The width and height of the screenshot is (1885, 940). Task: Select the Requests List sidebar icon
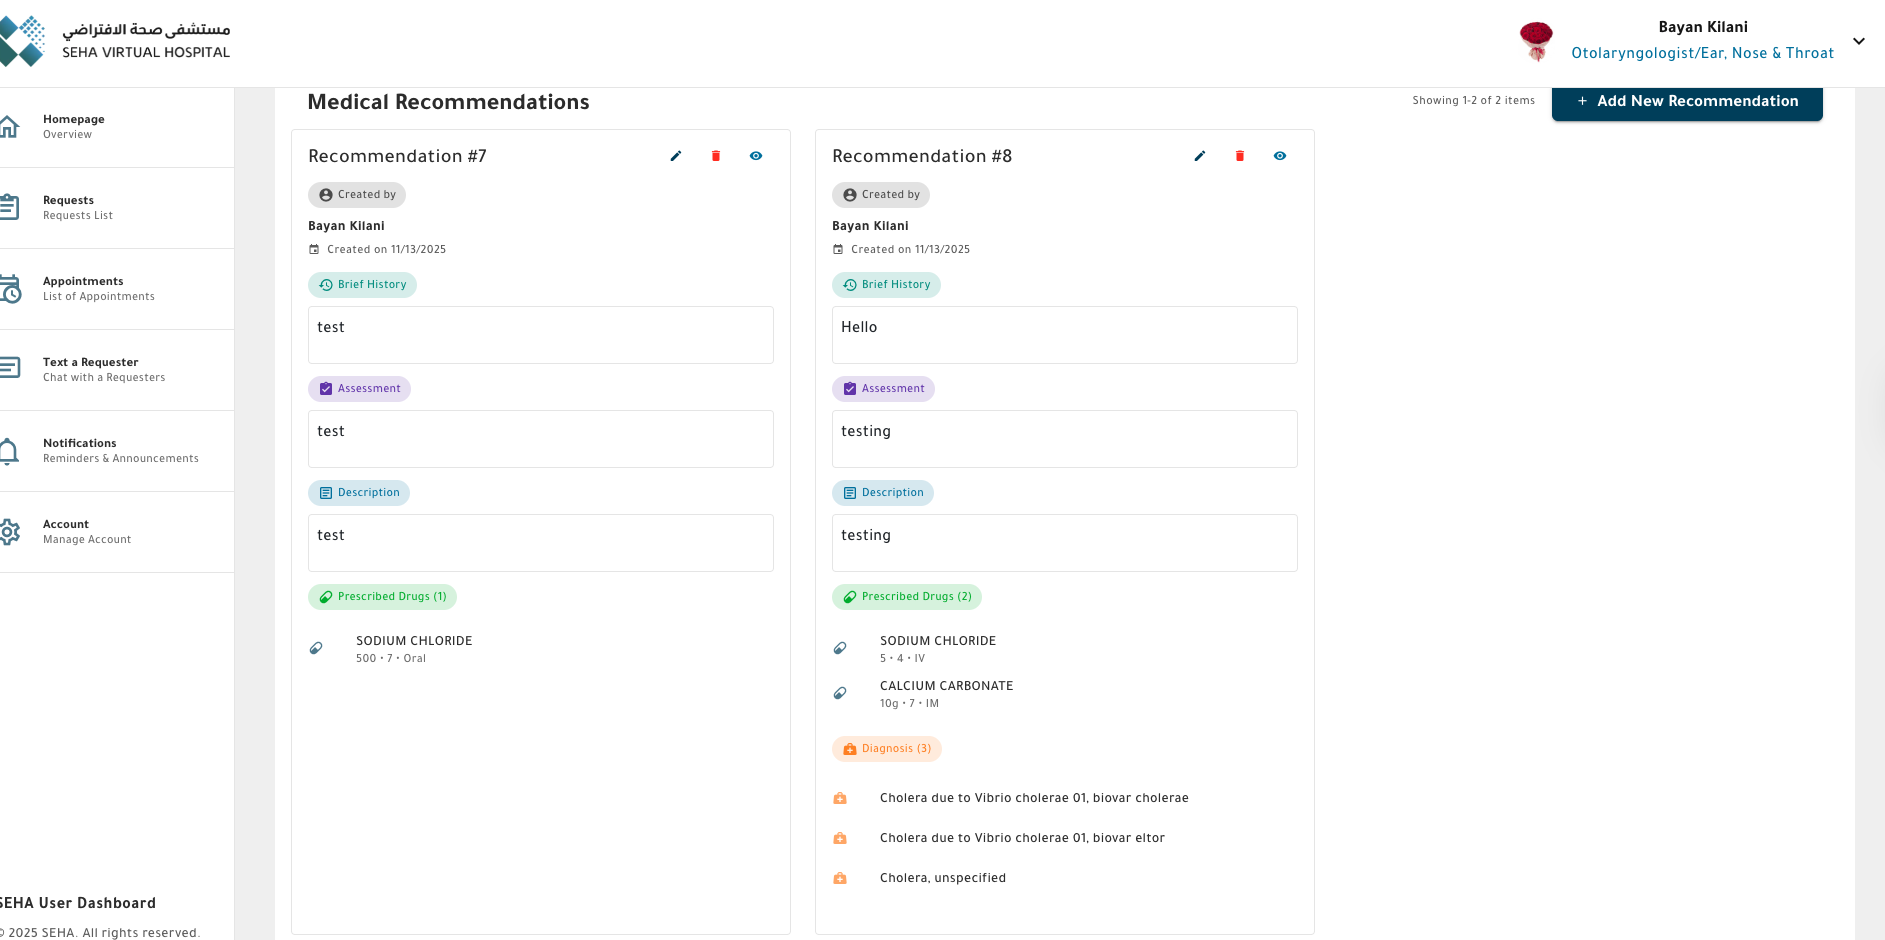click(10, 207)
